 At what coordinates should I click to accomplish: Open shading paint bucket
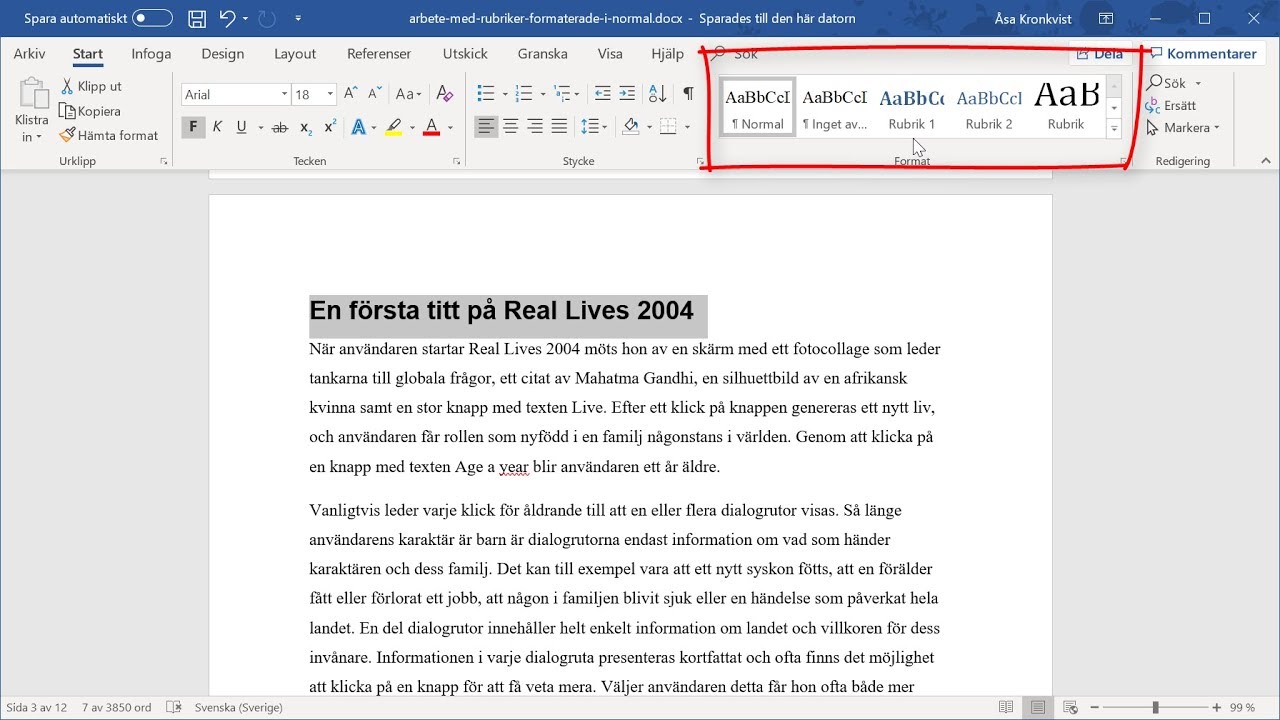pos(630,127)
